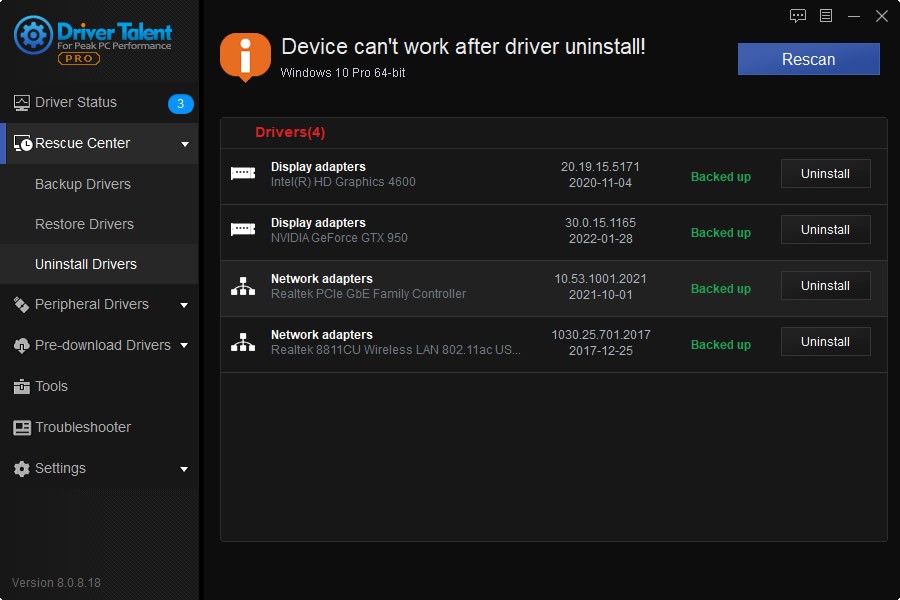This screenshot has height=600, width=900.
Task: Click the Realtek 8811CU network adapter icon
Action: (243, 342)
